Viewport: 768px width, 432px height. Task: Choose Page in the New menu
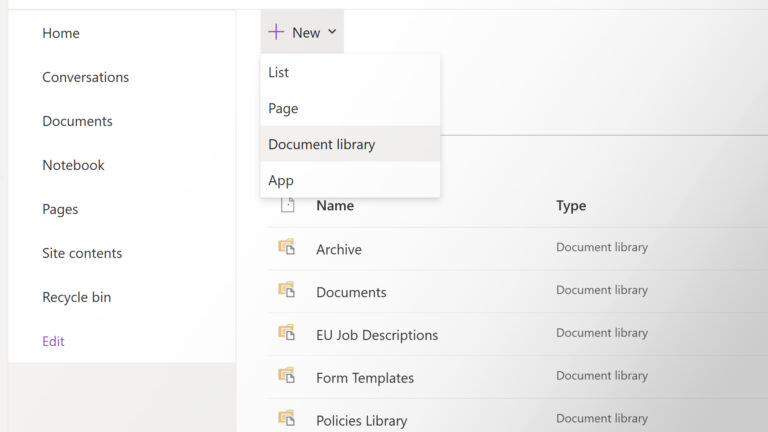click(283, 108)
